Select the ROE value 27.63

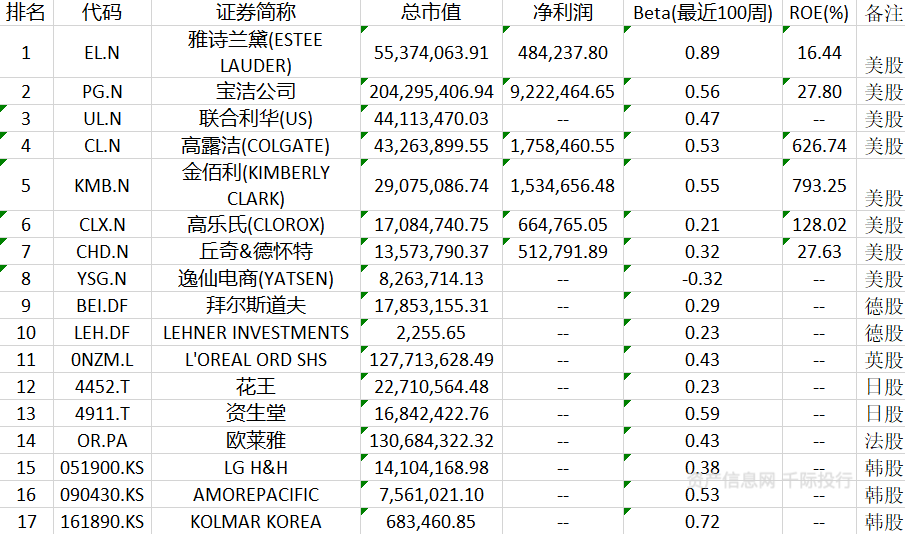819,252
